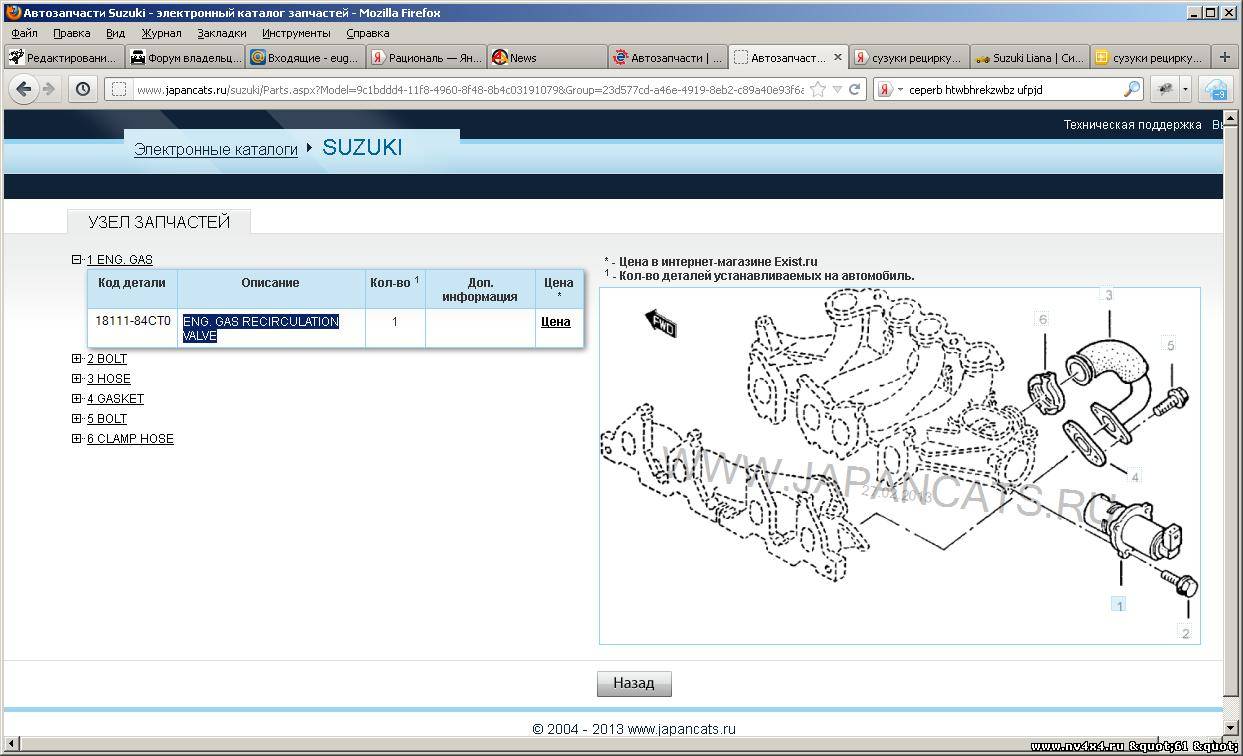Click the 4 GASKET link

(115, 399)
